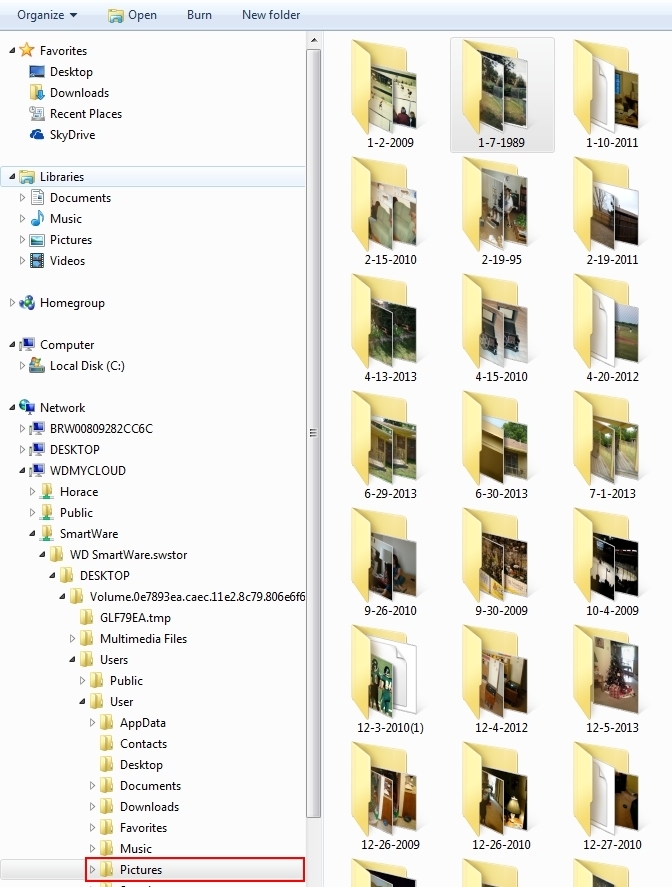Select the 9-26-2010 folder
Image resolution: width=672 pixels, height=887 pixels.
tap(390, 563)
